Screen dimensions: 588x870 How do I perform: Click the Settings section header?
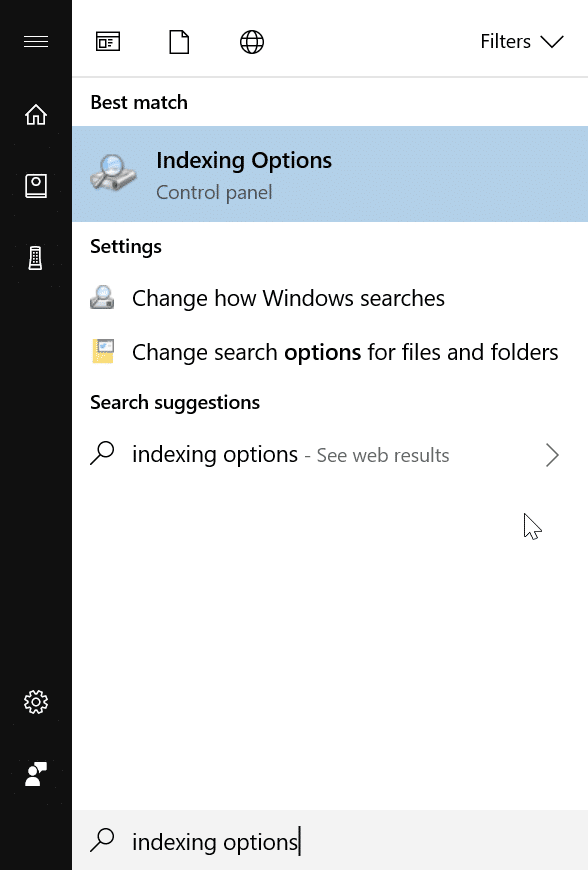[x=126, y=245]
